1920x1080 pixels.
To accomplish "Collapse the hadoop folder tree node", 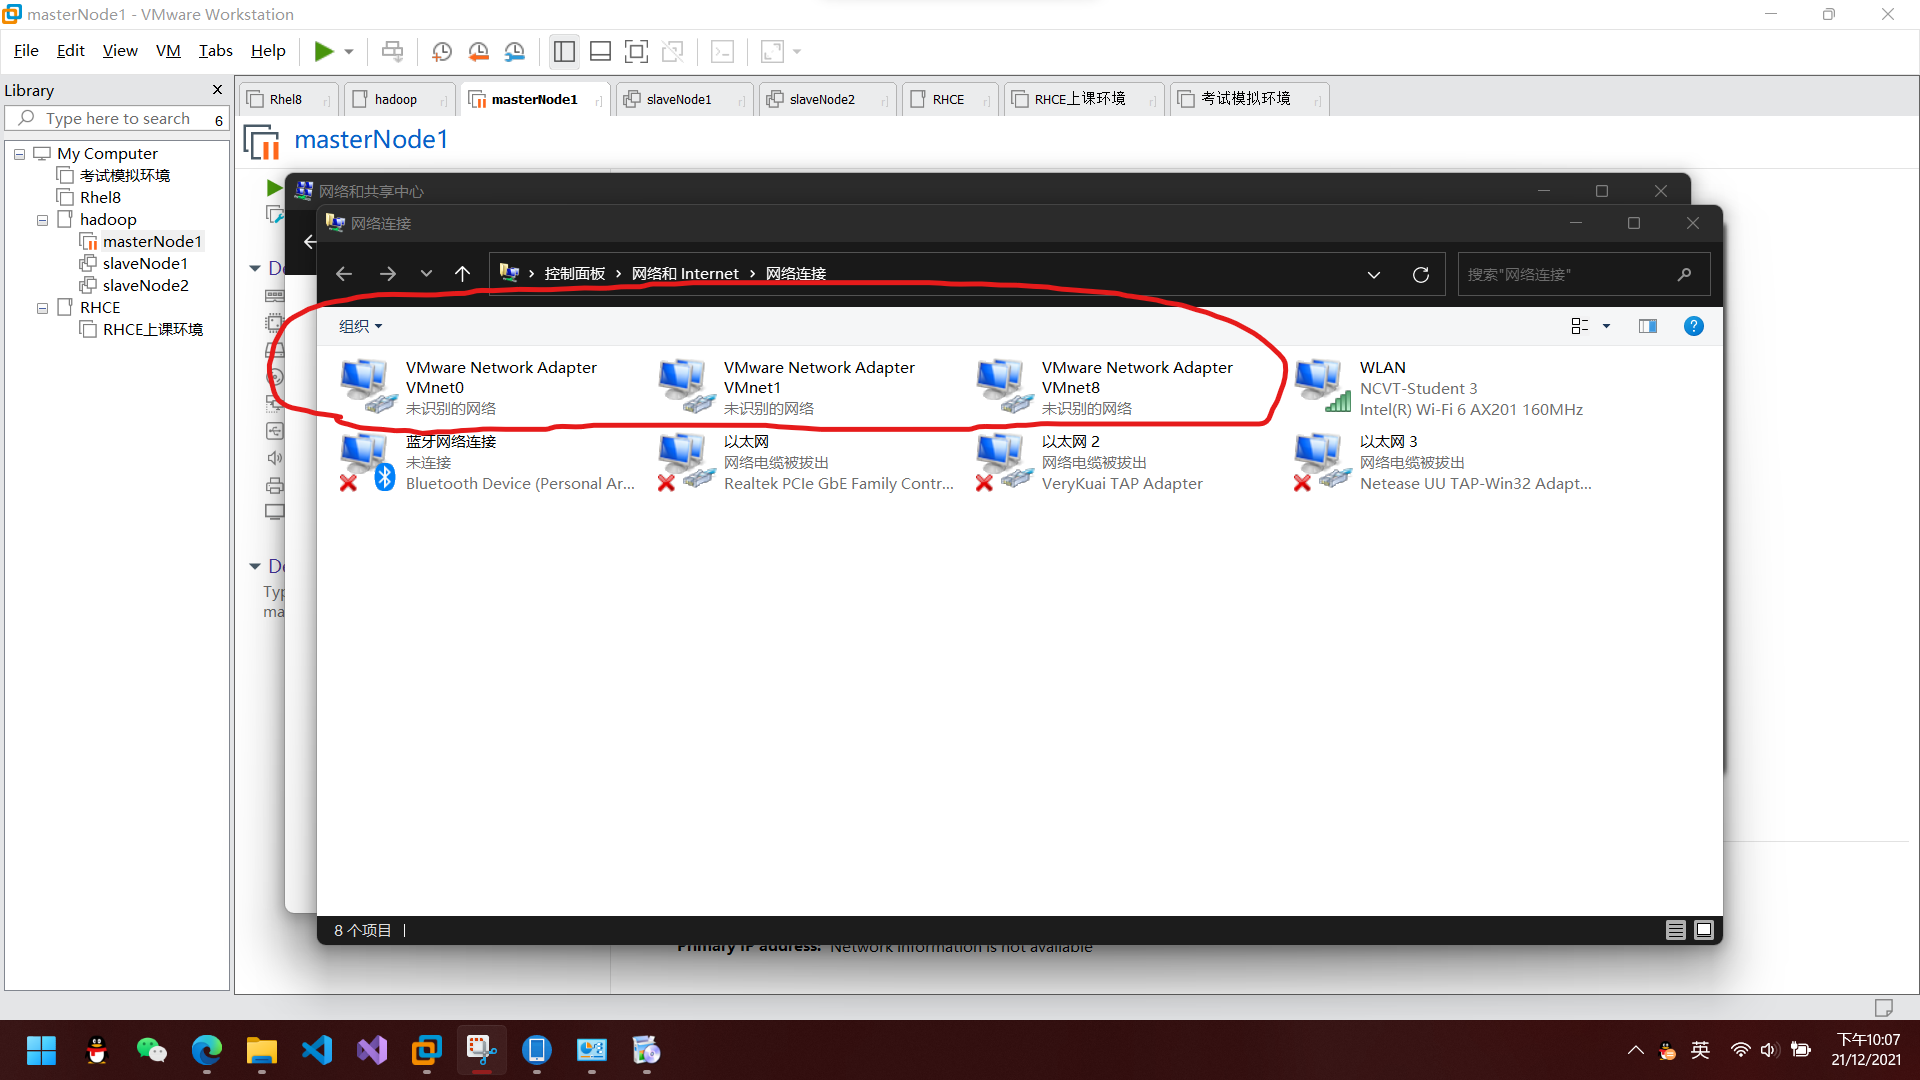I will [x=42, y=220].
